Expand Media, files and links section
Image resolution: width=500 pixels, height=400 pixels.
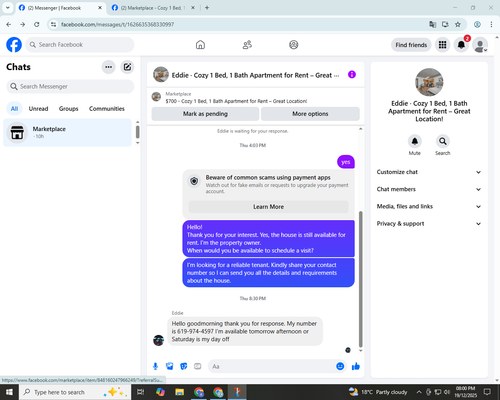coord(429,206)
